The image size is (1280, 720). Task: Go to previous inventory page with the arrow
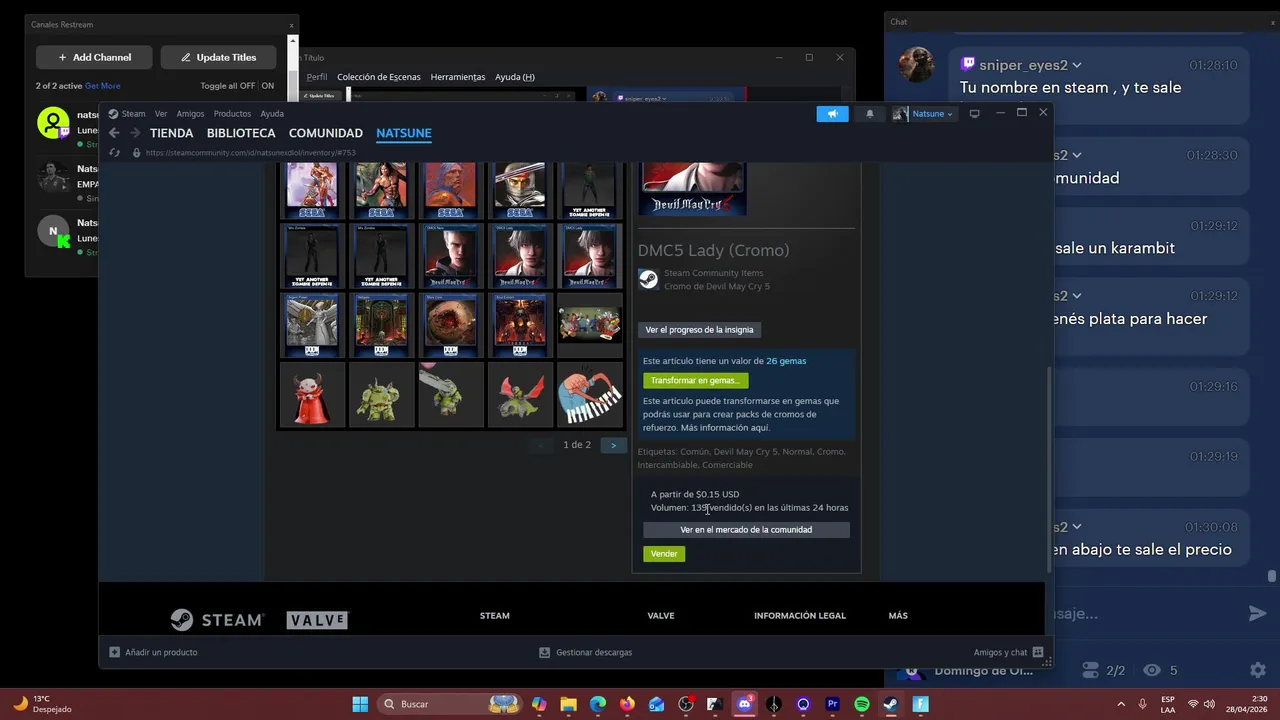coord(541,445)
